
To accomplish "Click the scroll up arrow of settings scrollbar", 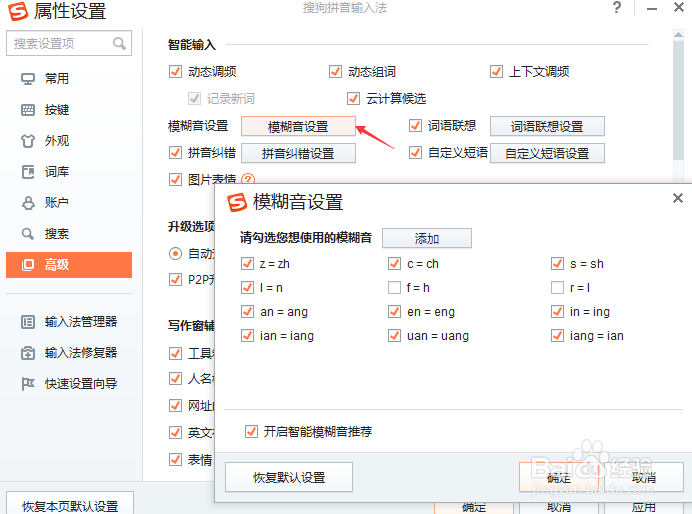I will pyautogui.click(x=678, y=34).
